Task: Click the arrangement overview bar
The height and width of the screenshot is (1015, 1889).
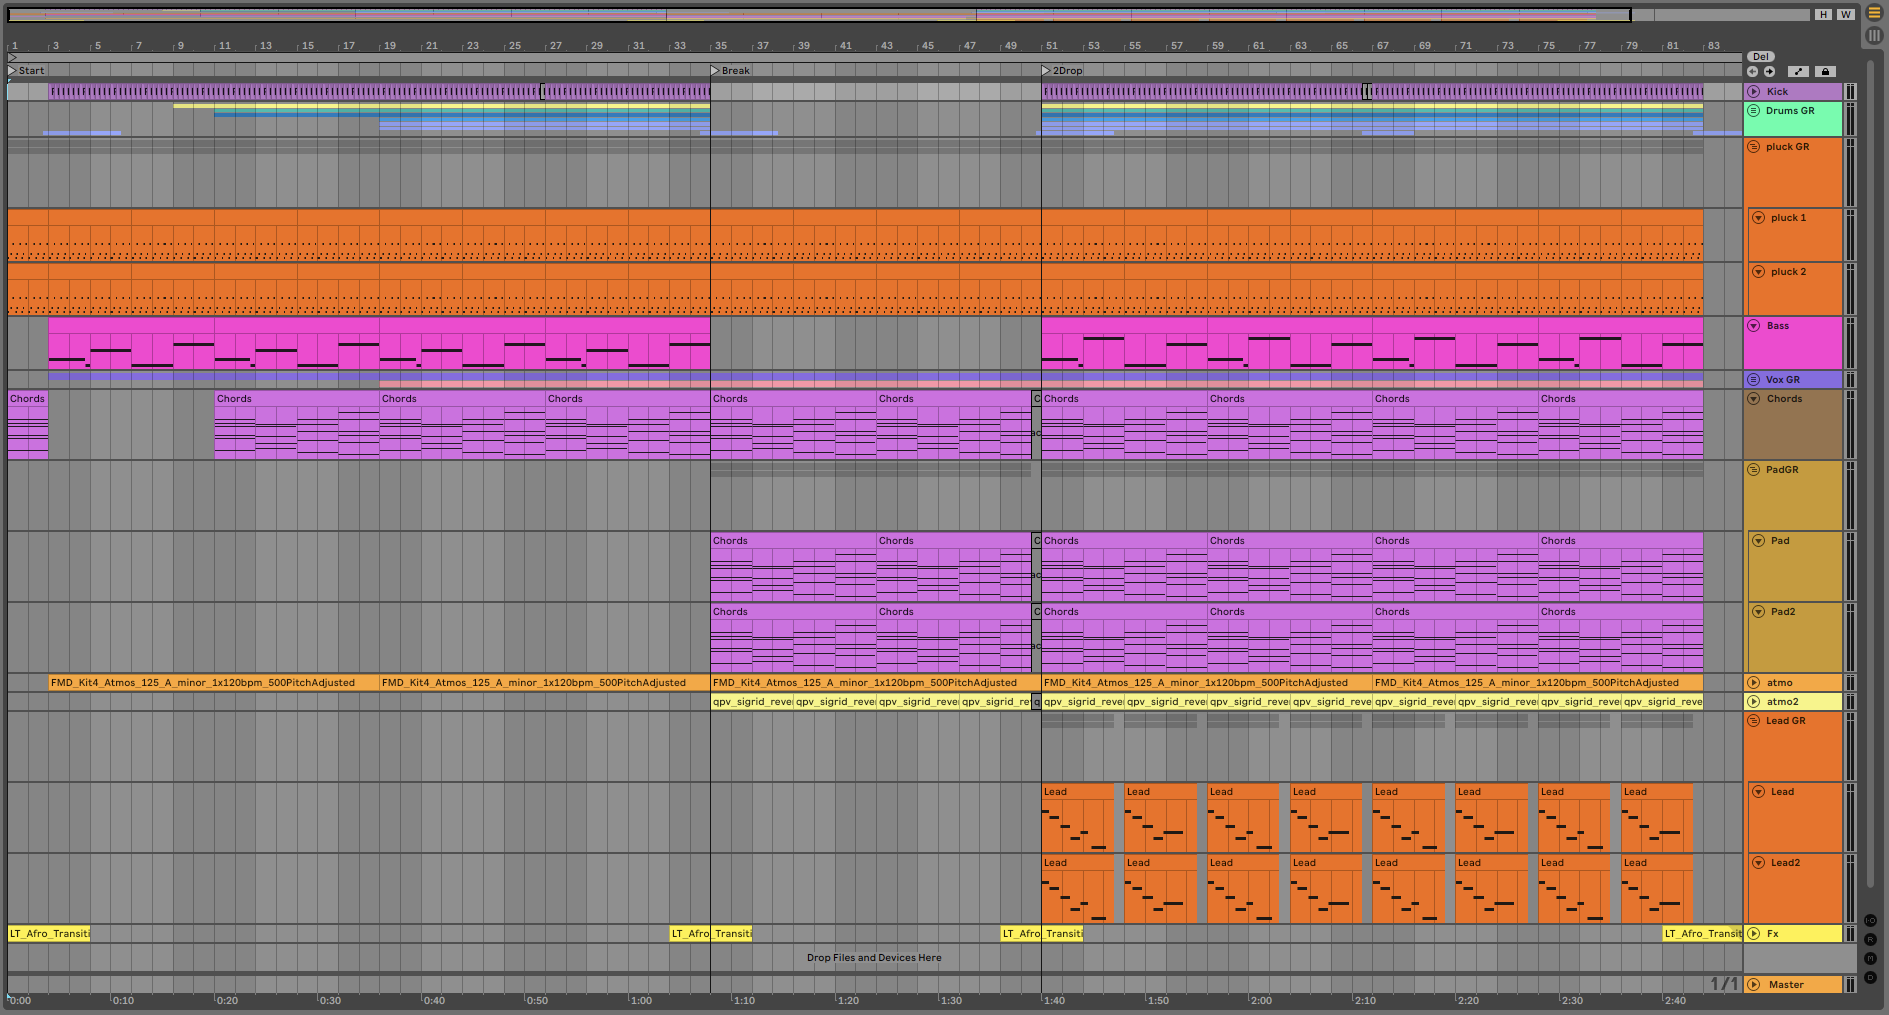Action: tap(908, 14)
